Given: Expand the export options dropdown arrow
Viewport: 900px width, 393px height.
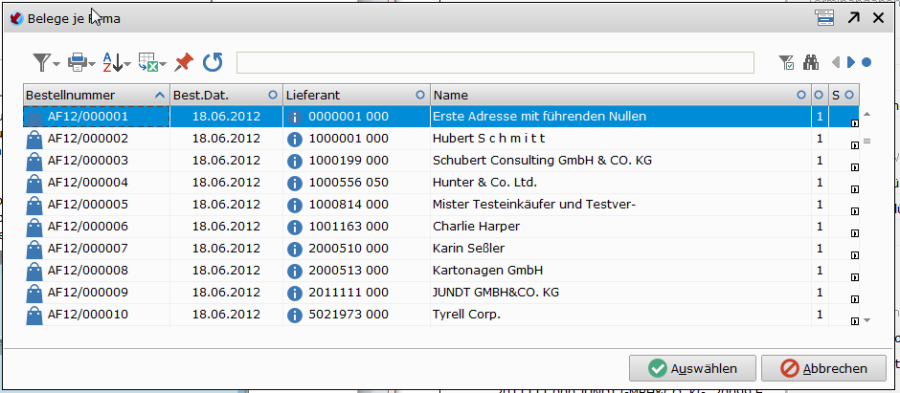Looking at the screenshot, I should (x=163, y=64).
